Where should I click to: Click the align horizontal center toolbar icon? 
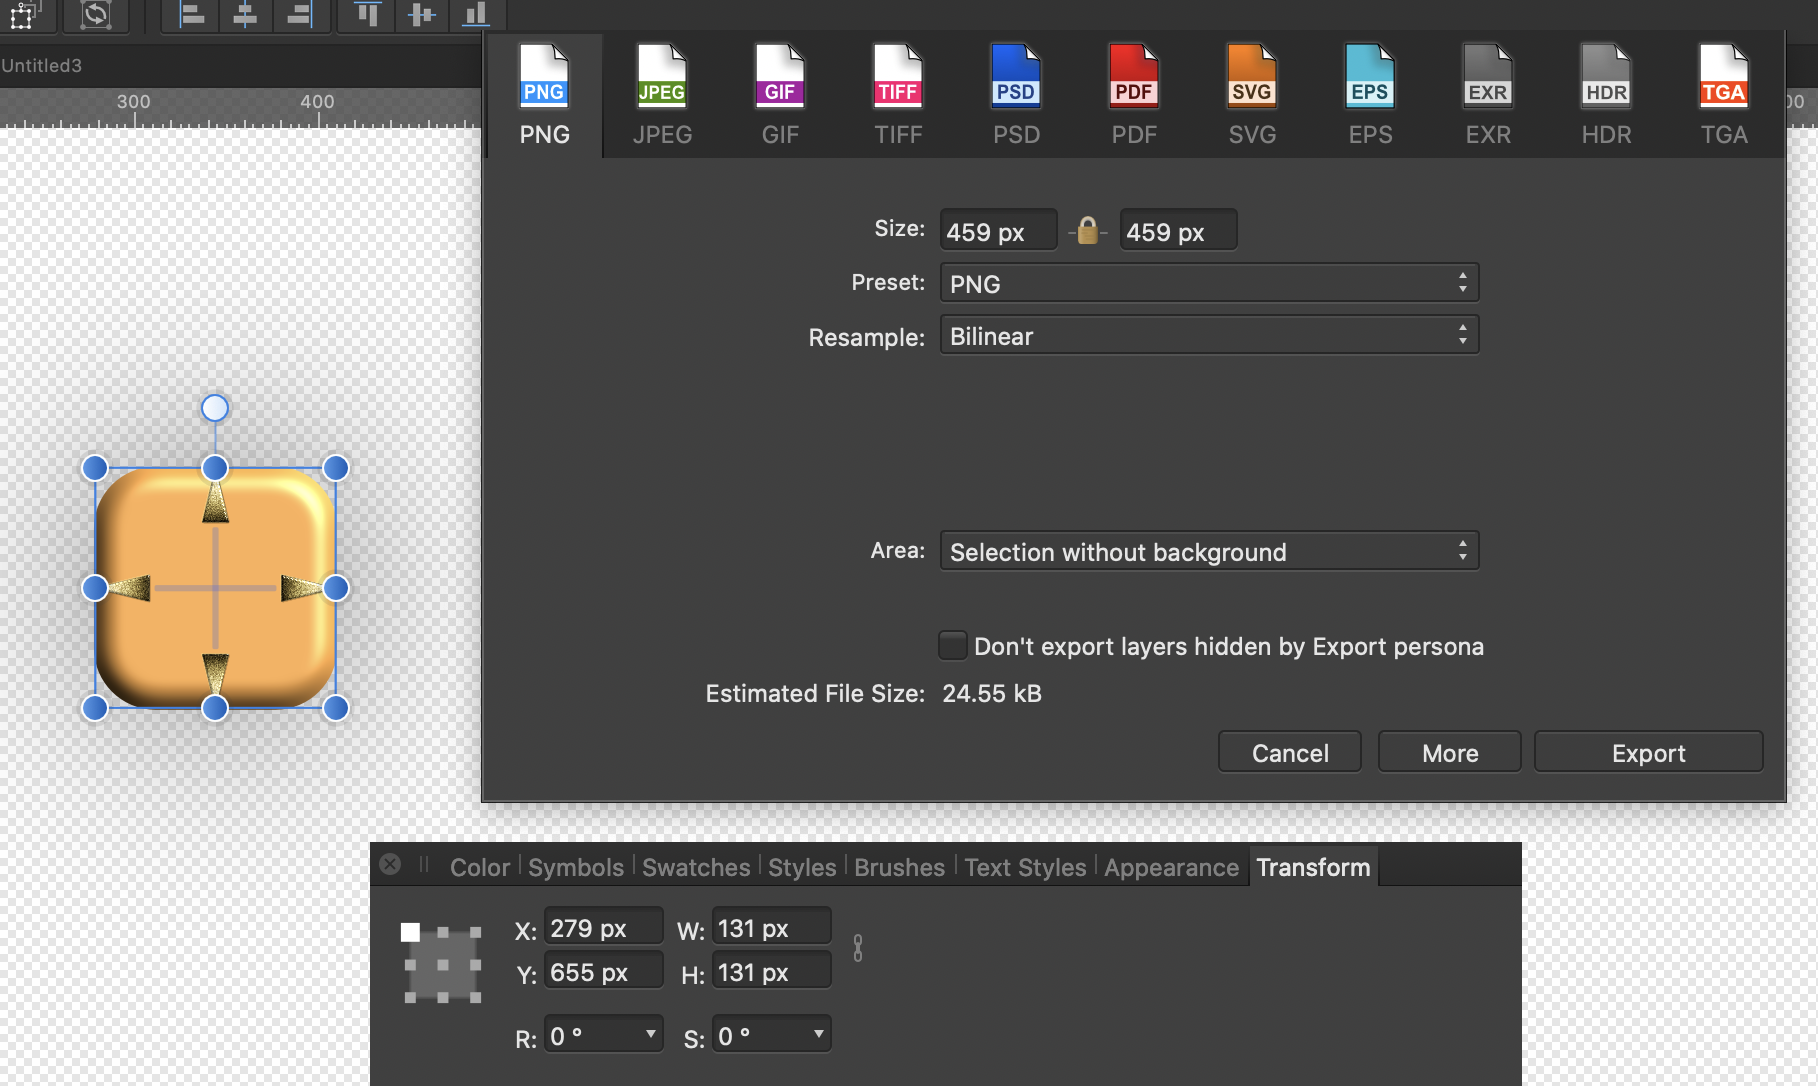[245, 14]
